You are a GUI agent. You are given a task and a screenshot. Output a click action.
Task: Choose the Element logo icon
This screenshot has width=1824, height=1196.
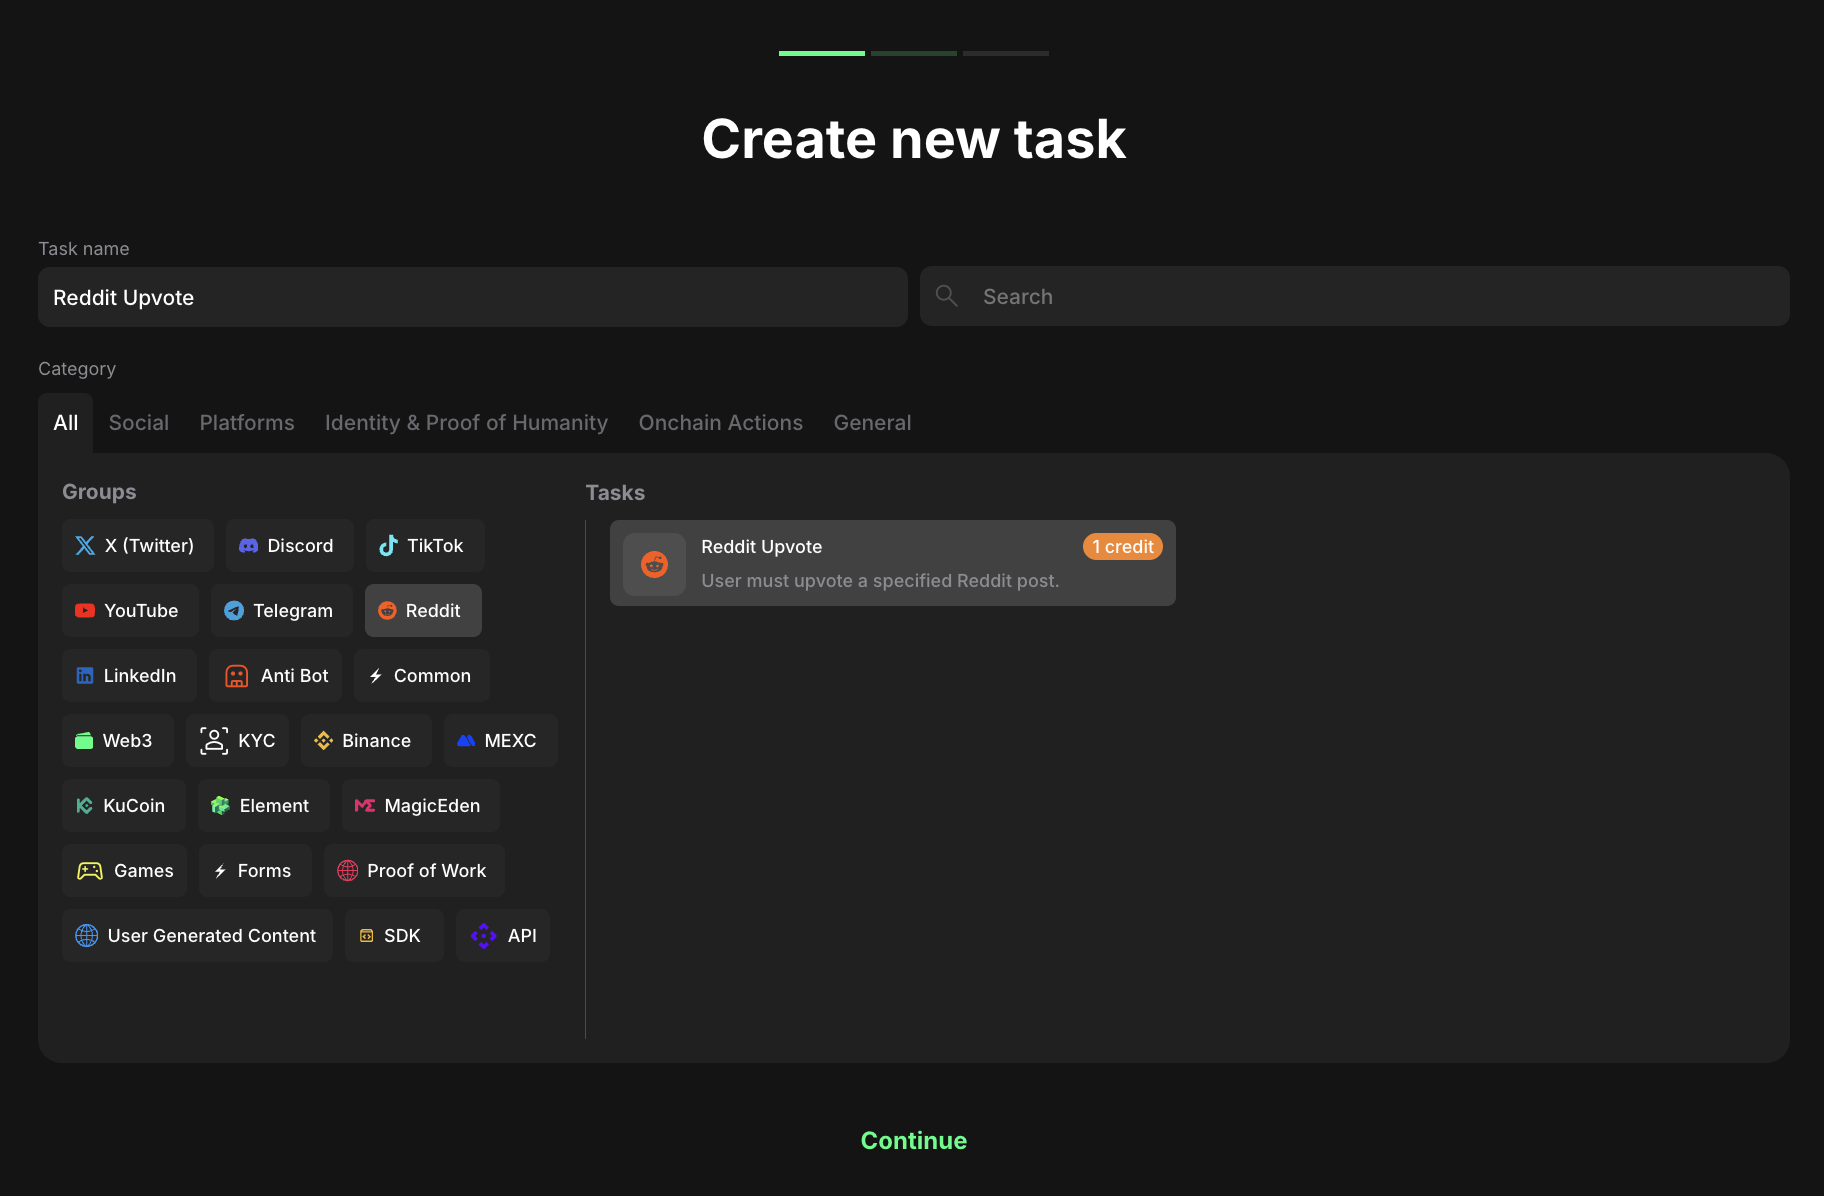tap(220, 806)
